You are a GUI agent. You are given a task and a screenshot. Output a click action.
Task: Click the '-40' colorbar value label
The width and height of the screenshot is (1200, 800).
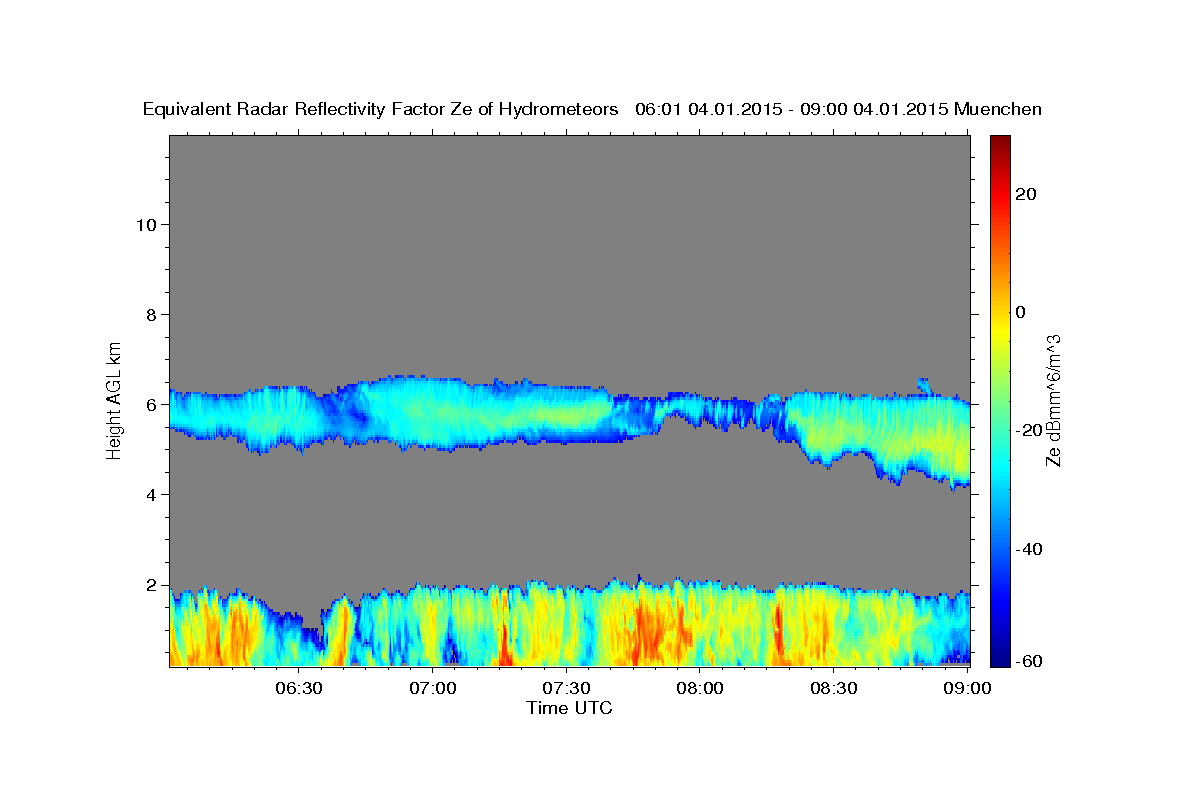[1028, 549]
